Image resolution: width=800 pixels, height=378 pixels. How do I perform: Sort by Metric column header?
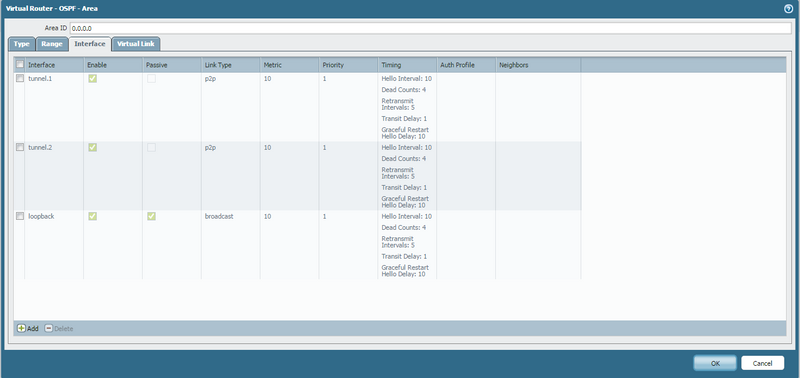click(x=289, y=65)
